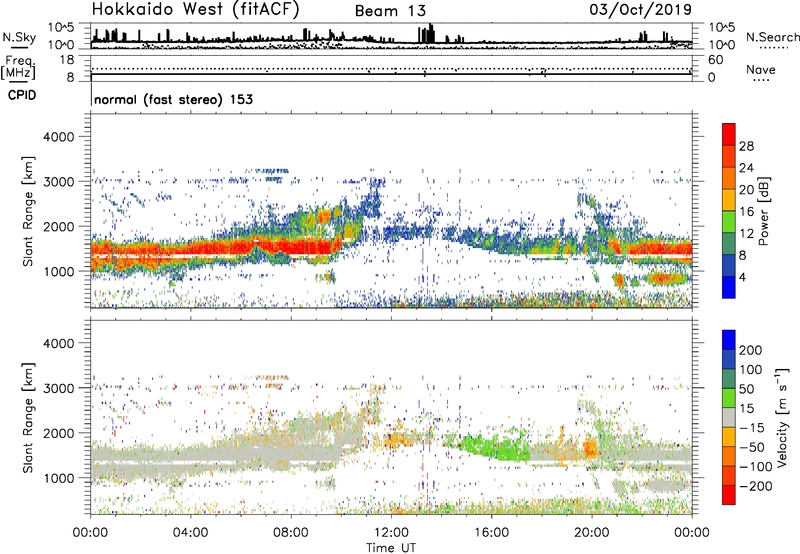The height and width of the screenshot is (554, 800).
Task: Click the '60' Nave axis value
Action: (x=716, y=60)
